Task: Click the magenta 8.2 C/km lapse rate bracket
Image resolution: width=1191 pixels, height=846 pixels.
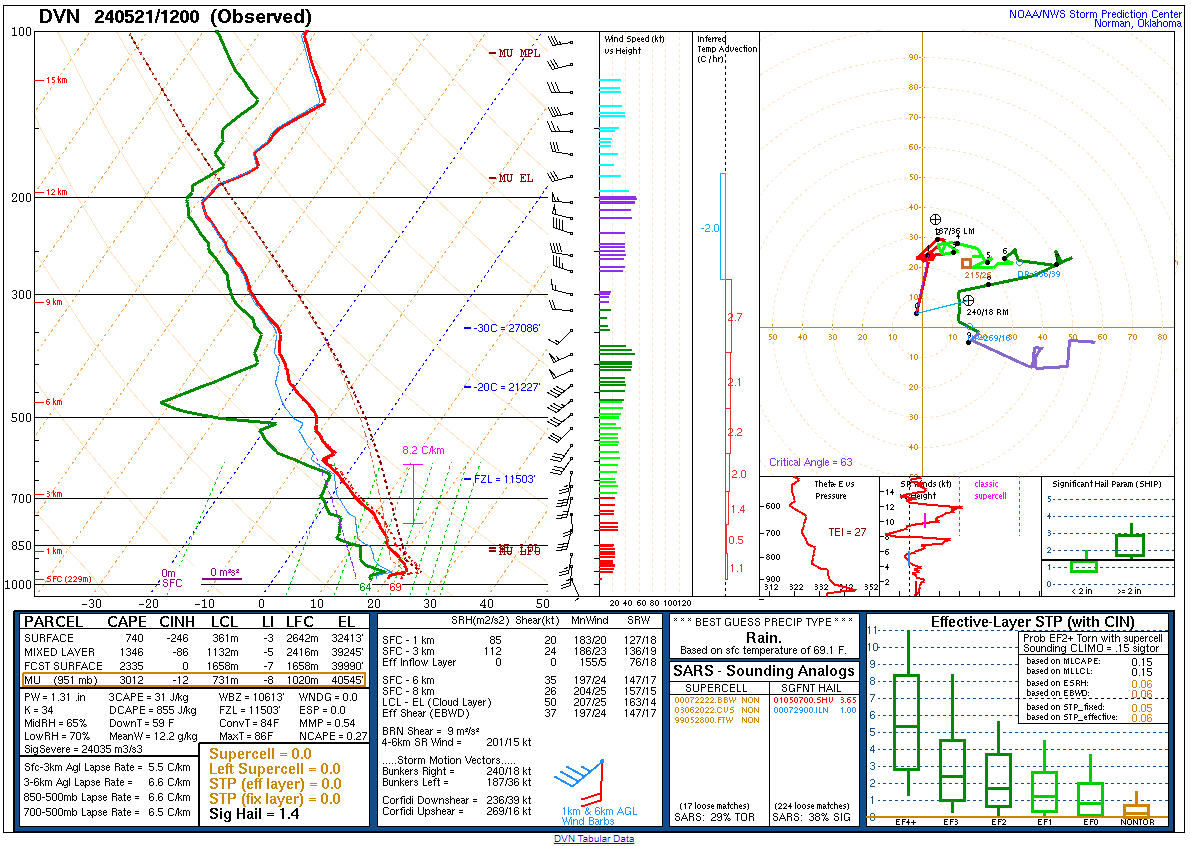Action: (413, 493)
